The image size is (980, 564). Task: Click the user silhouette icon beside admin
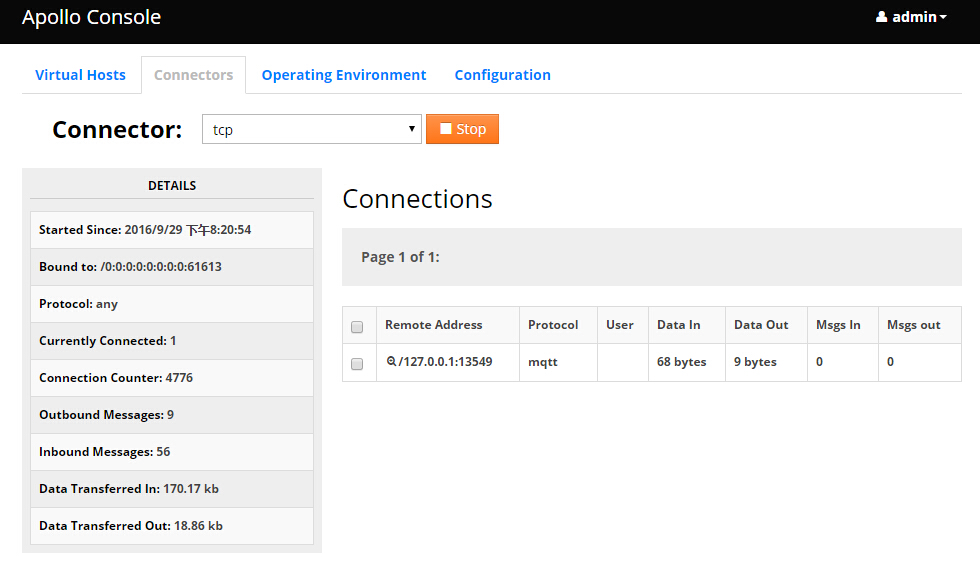point(881,17)
